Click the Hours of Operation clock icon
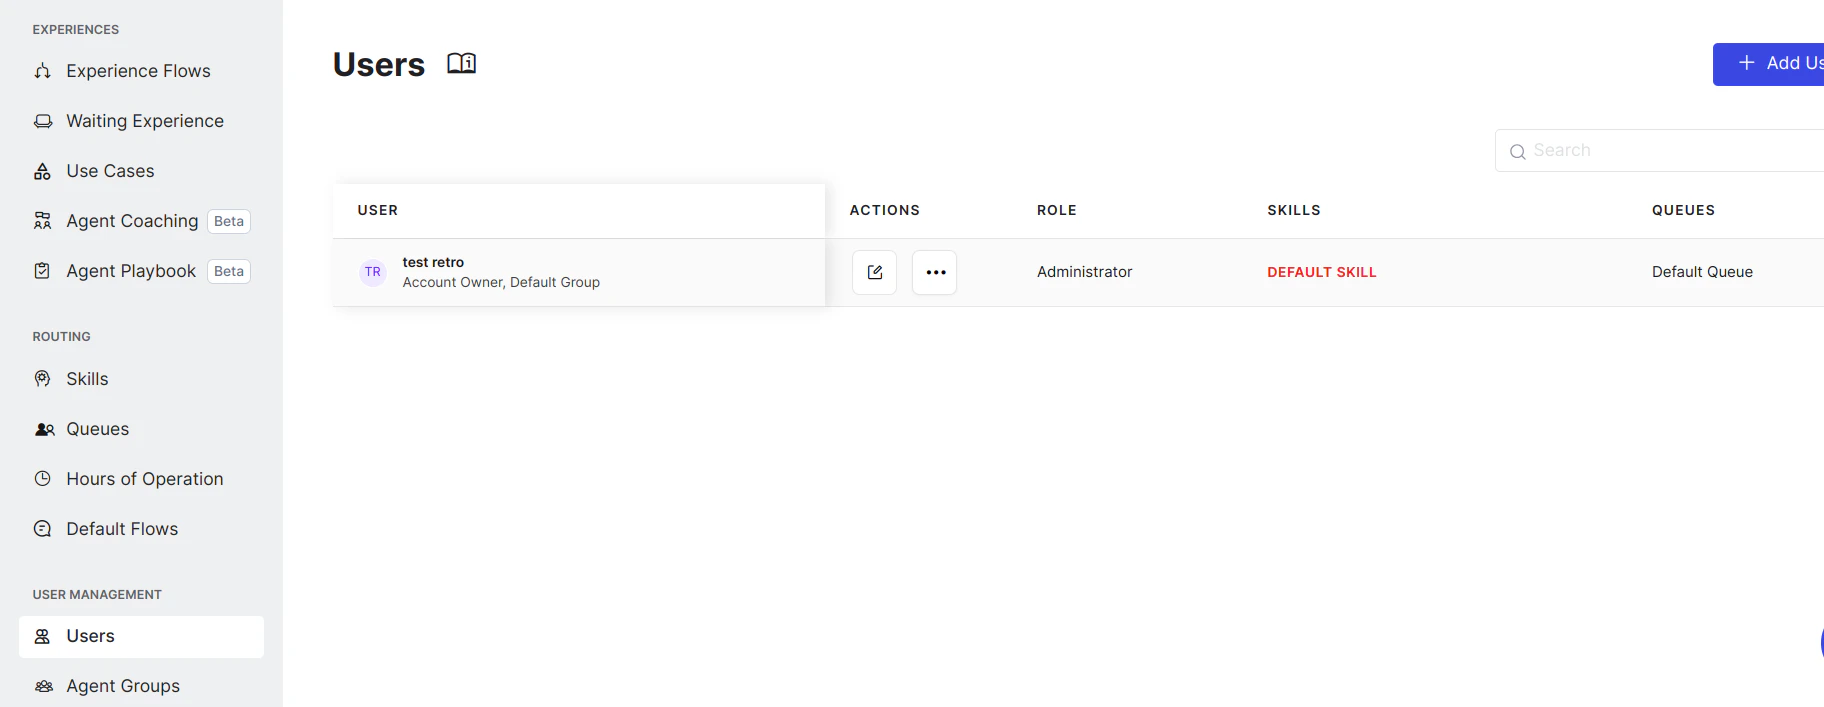The height and width of the screenshot is (707, 1824). [x=42, y=478]
